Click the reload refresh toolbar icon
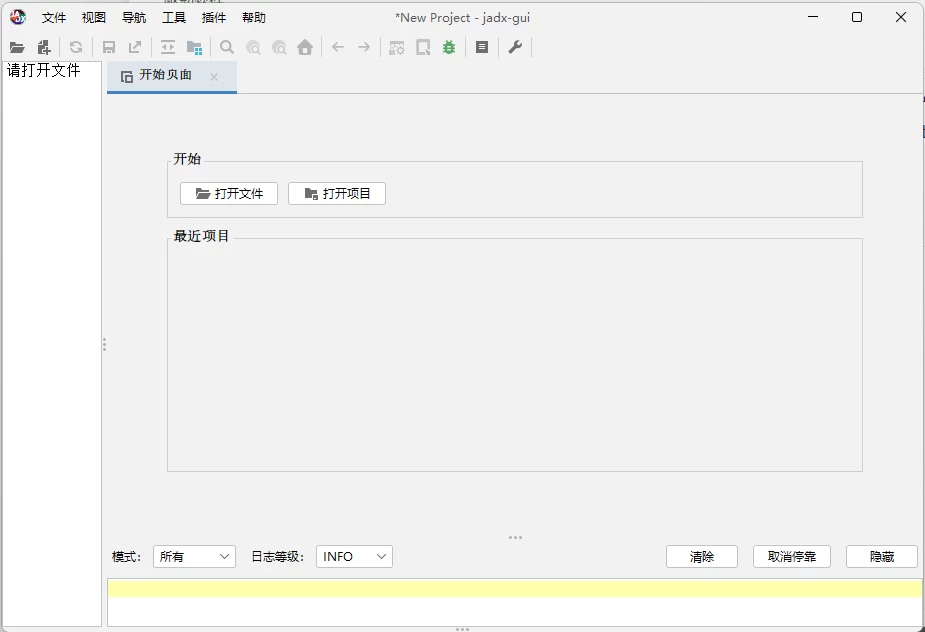 76,47
